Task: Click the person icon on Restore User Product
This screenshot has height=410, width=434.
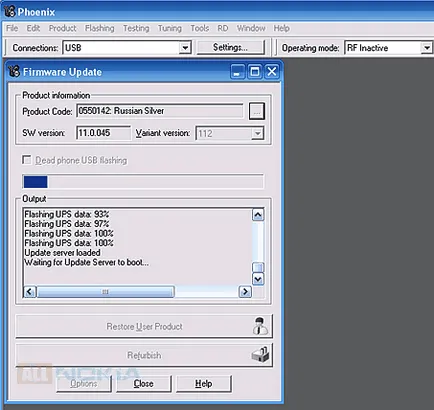Action: [x=260, y=326]
